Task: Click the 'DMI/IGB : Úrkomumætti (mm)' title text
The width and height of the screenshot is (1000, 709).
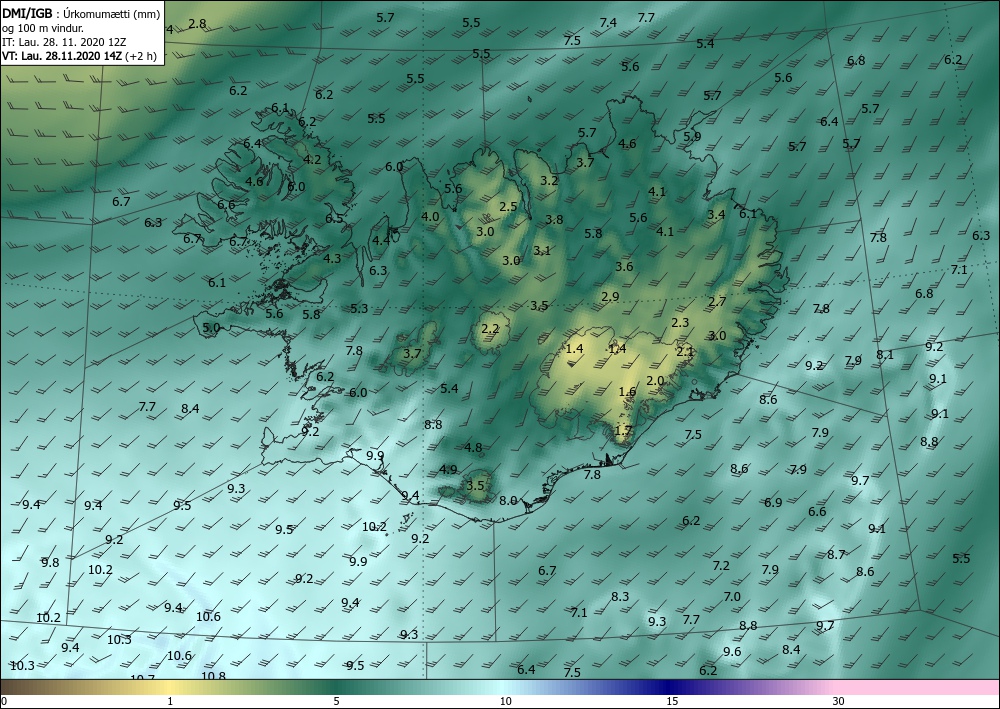Action: click(81, 14)
